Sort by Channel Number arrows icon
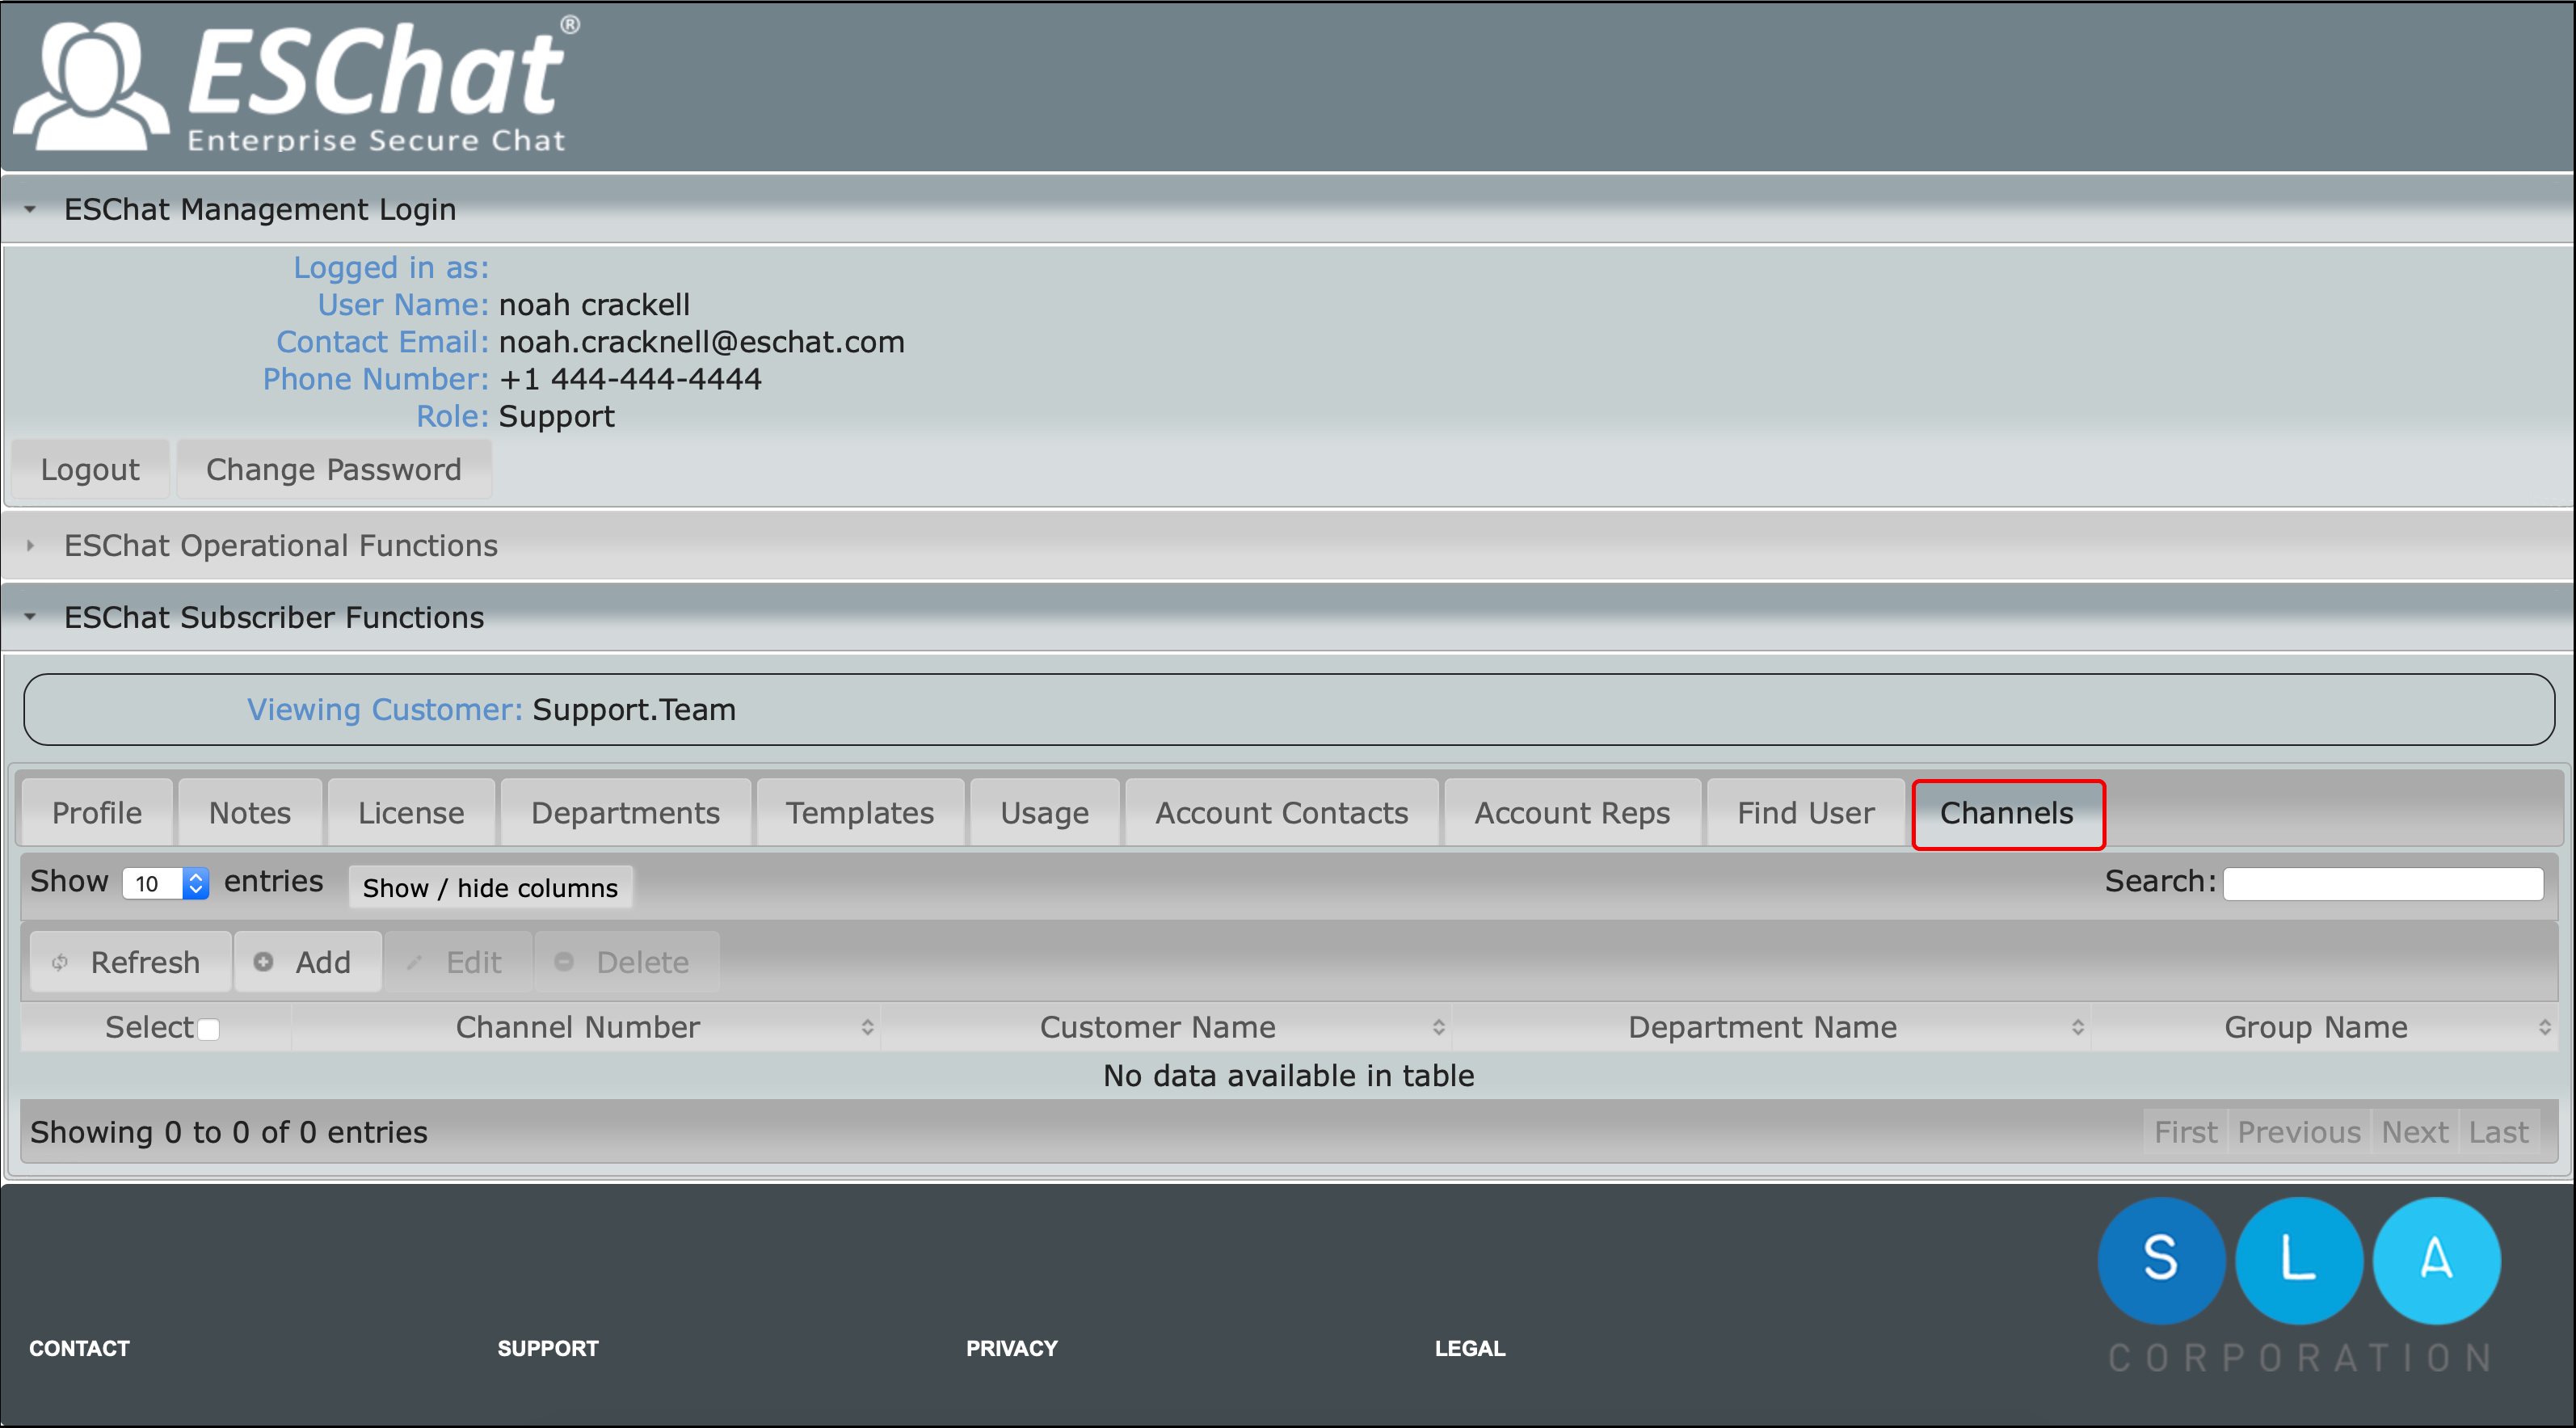The image size is (2576, 1428). [867, 1027]
